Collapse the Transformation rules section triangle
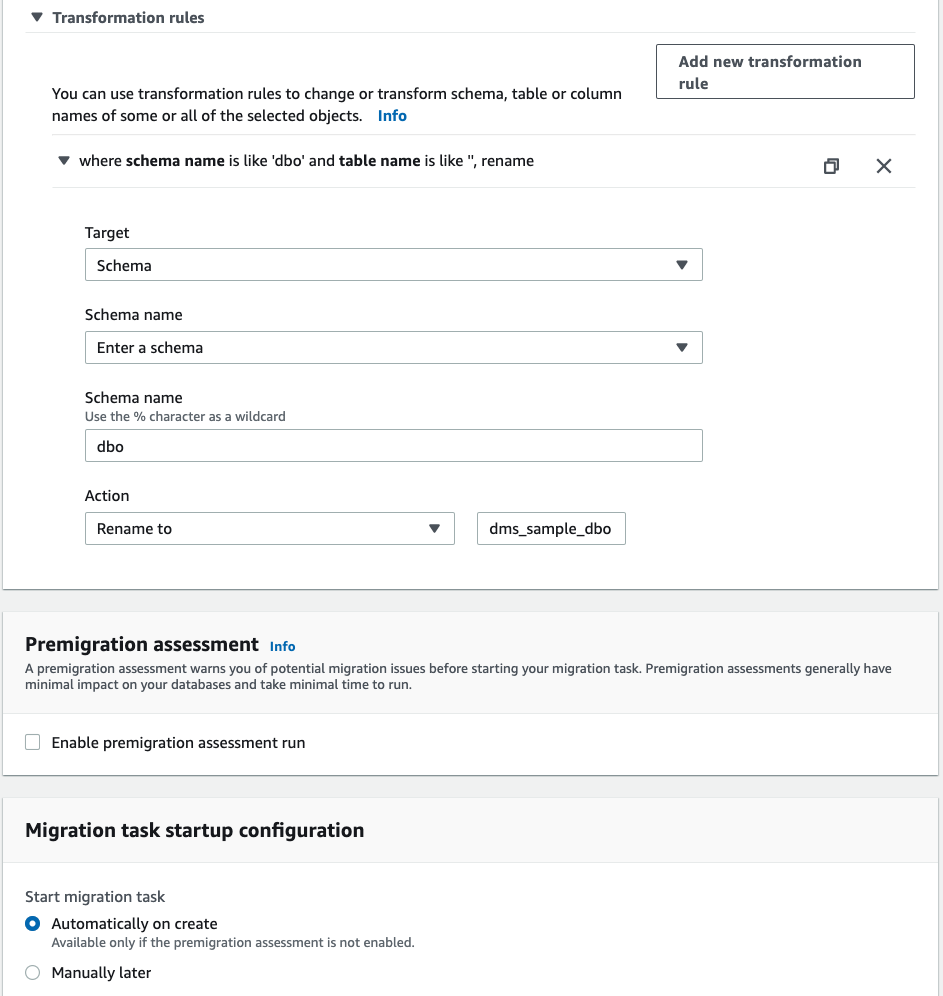 click(37, 17)
